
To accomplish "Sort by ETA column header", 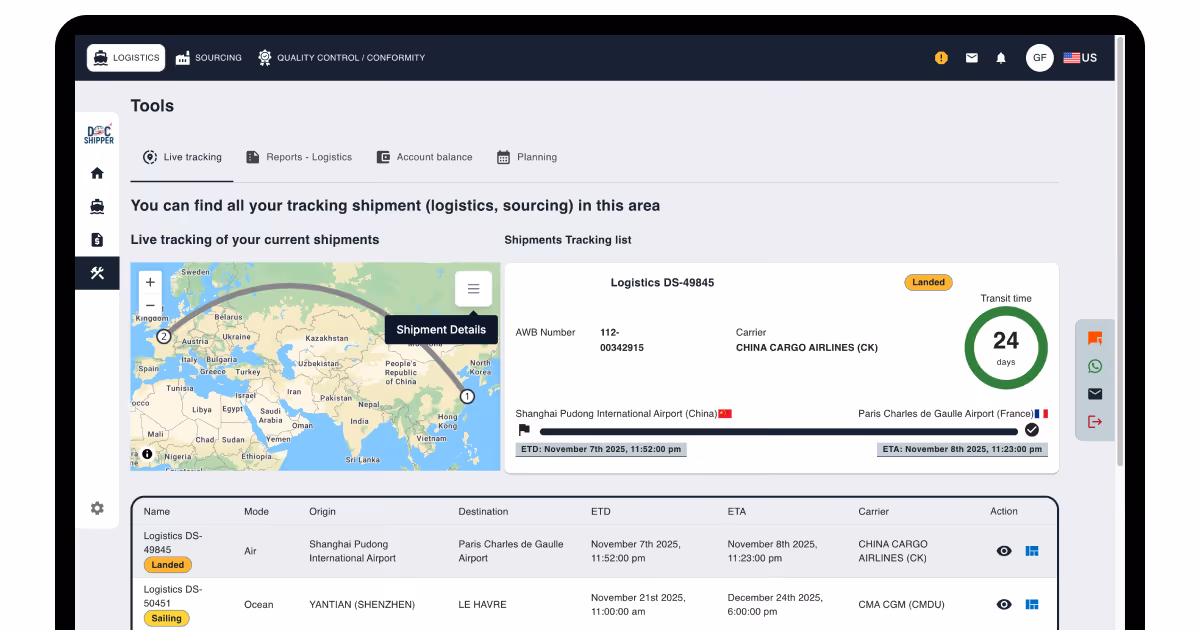I will [x=737, y=511].
